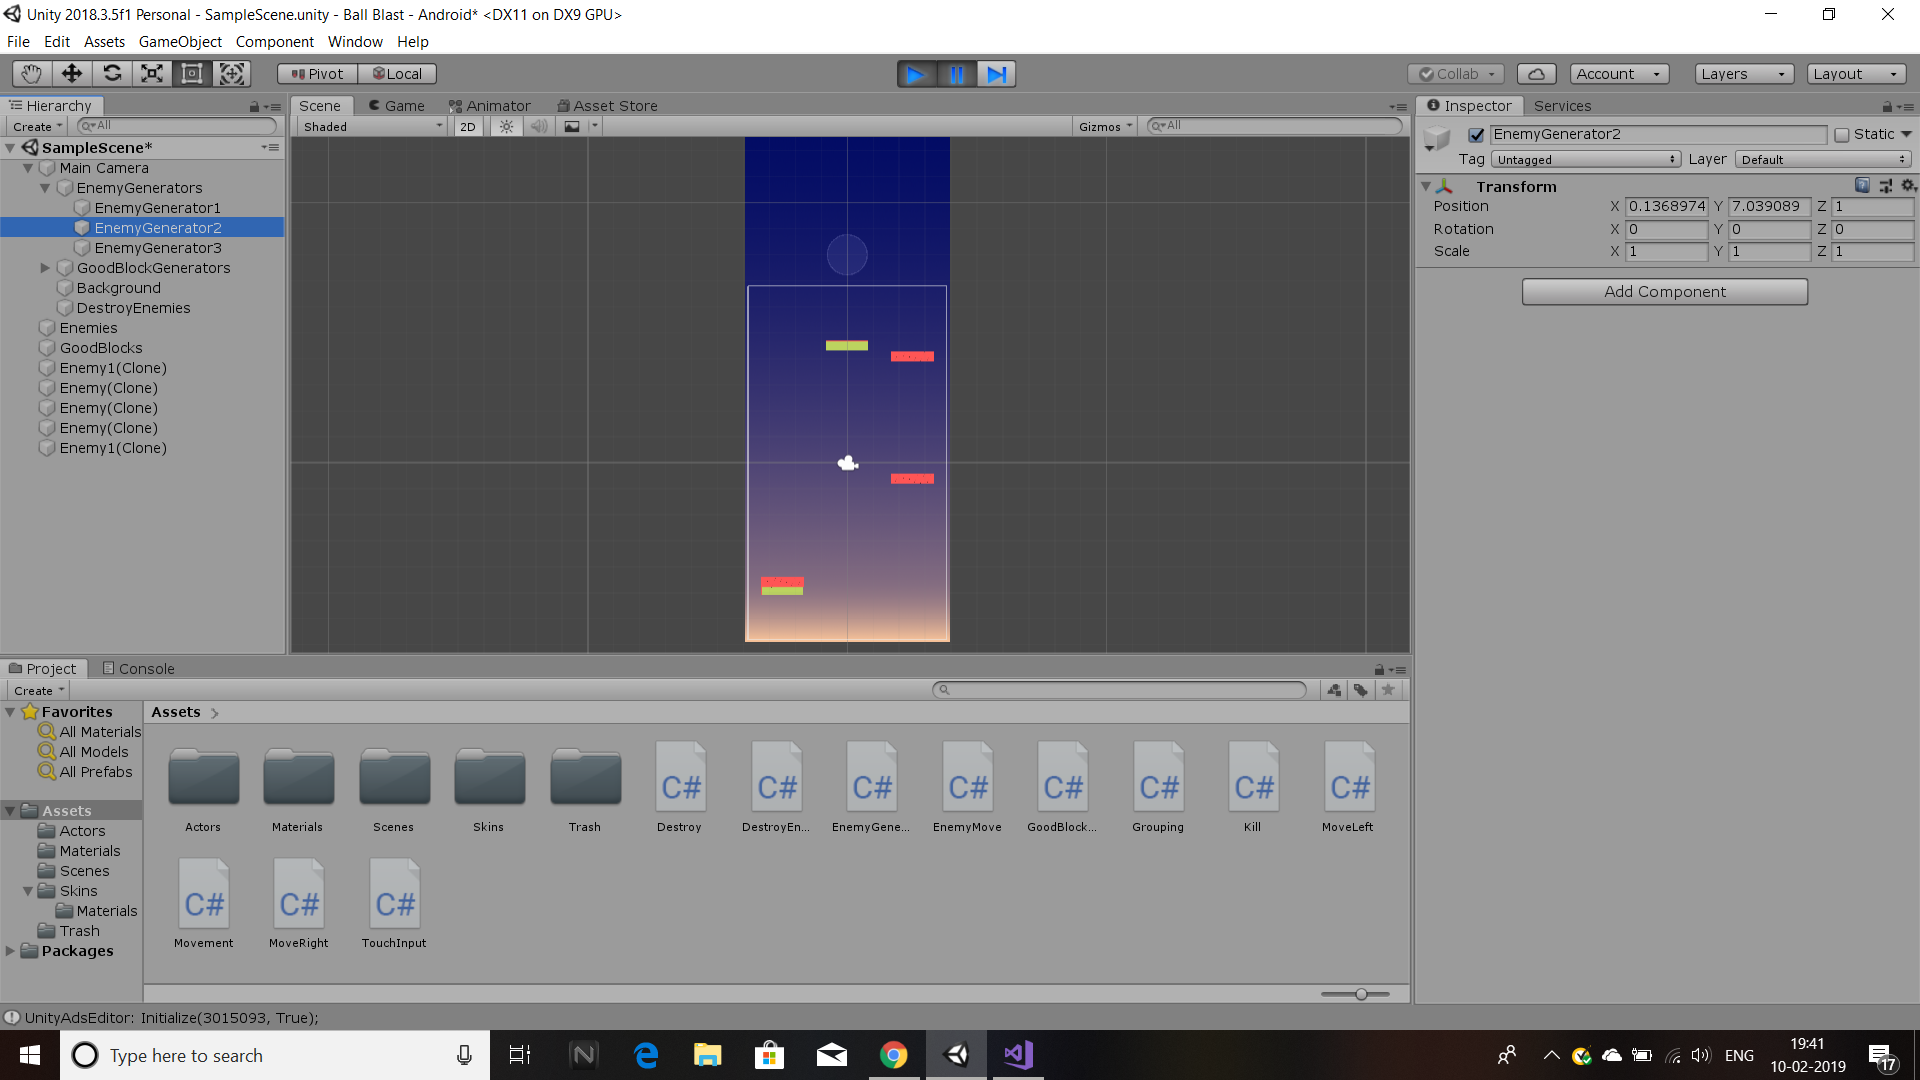The width and height of the screenshot is (1920, 1080).
Task: Select the EnemyMove C# script
Action: click(967, 787)
